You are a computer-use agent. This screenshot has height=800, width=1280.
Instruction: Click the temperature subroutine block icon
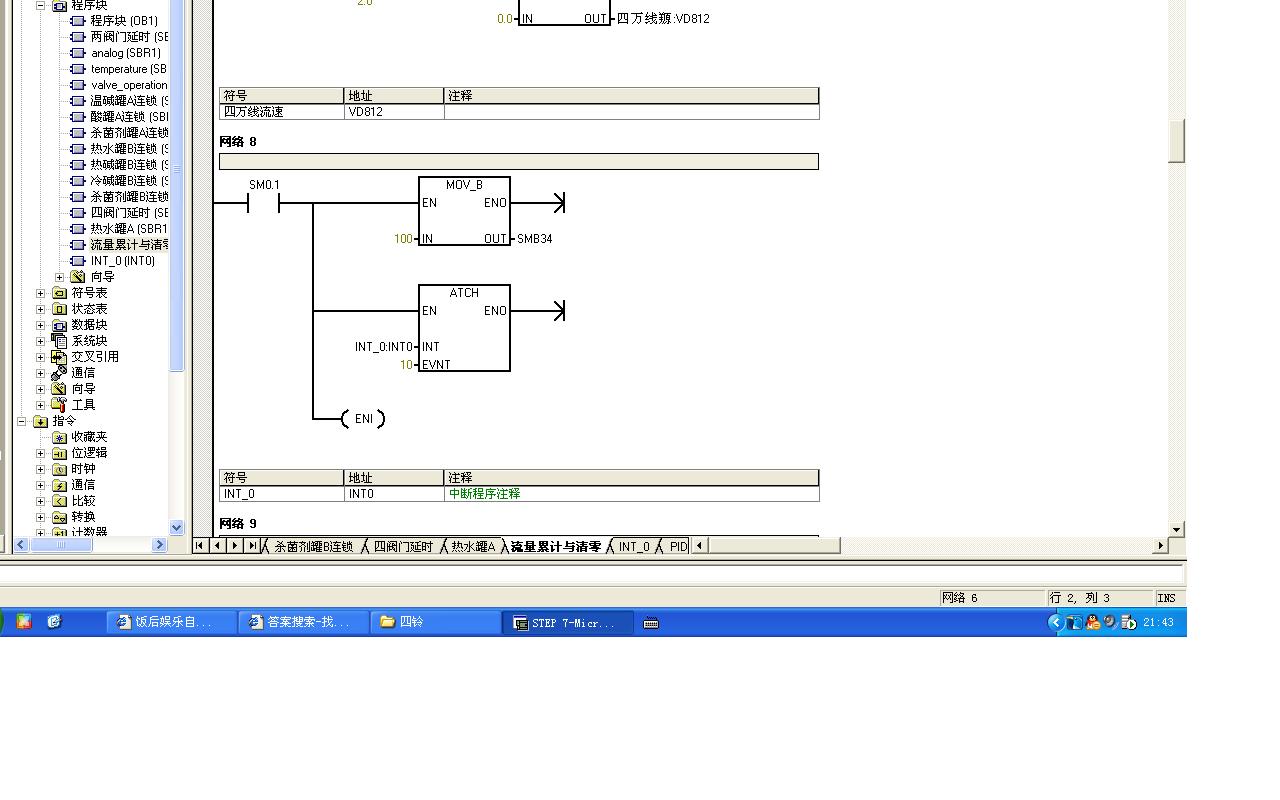point(77,69)
